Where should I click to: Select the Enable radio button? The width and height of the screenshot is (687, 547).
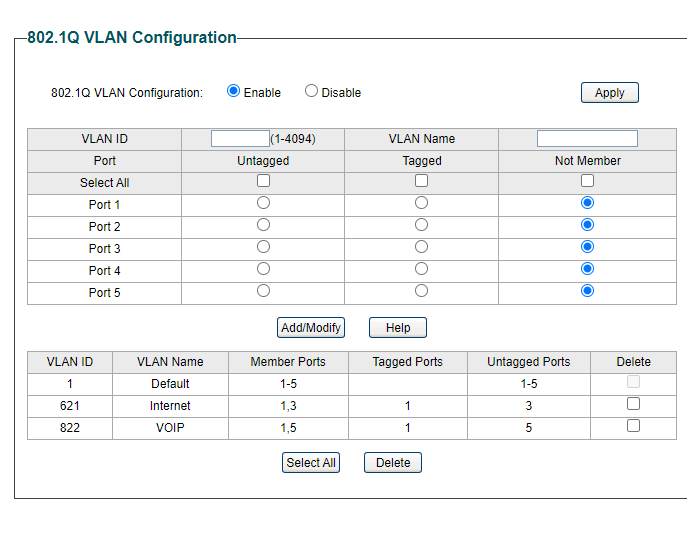click(234, 91)
